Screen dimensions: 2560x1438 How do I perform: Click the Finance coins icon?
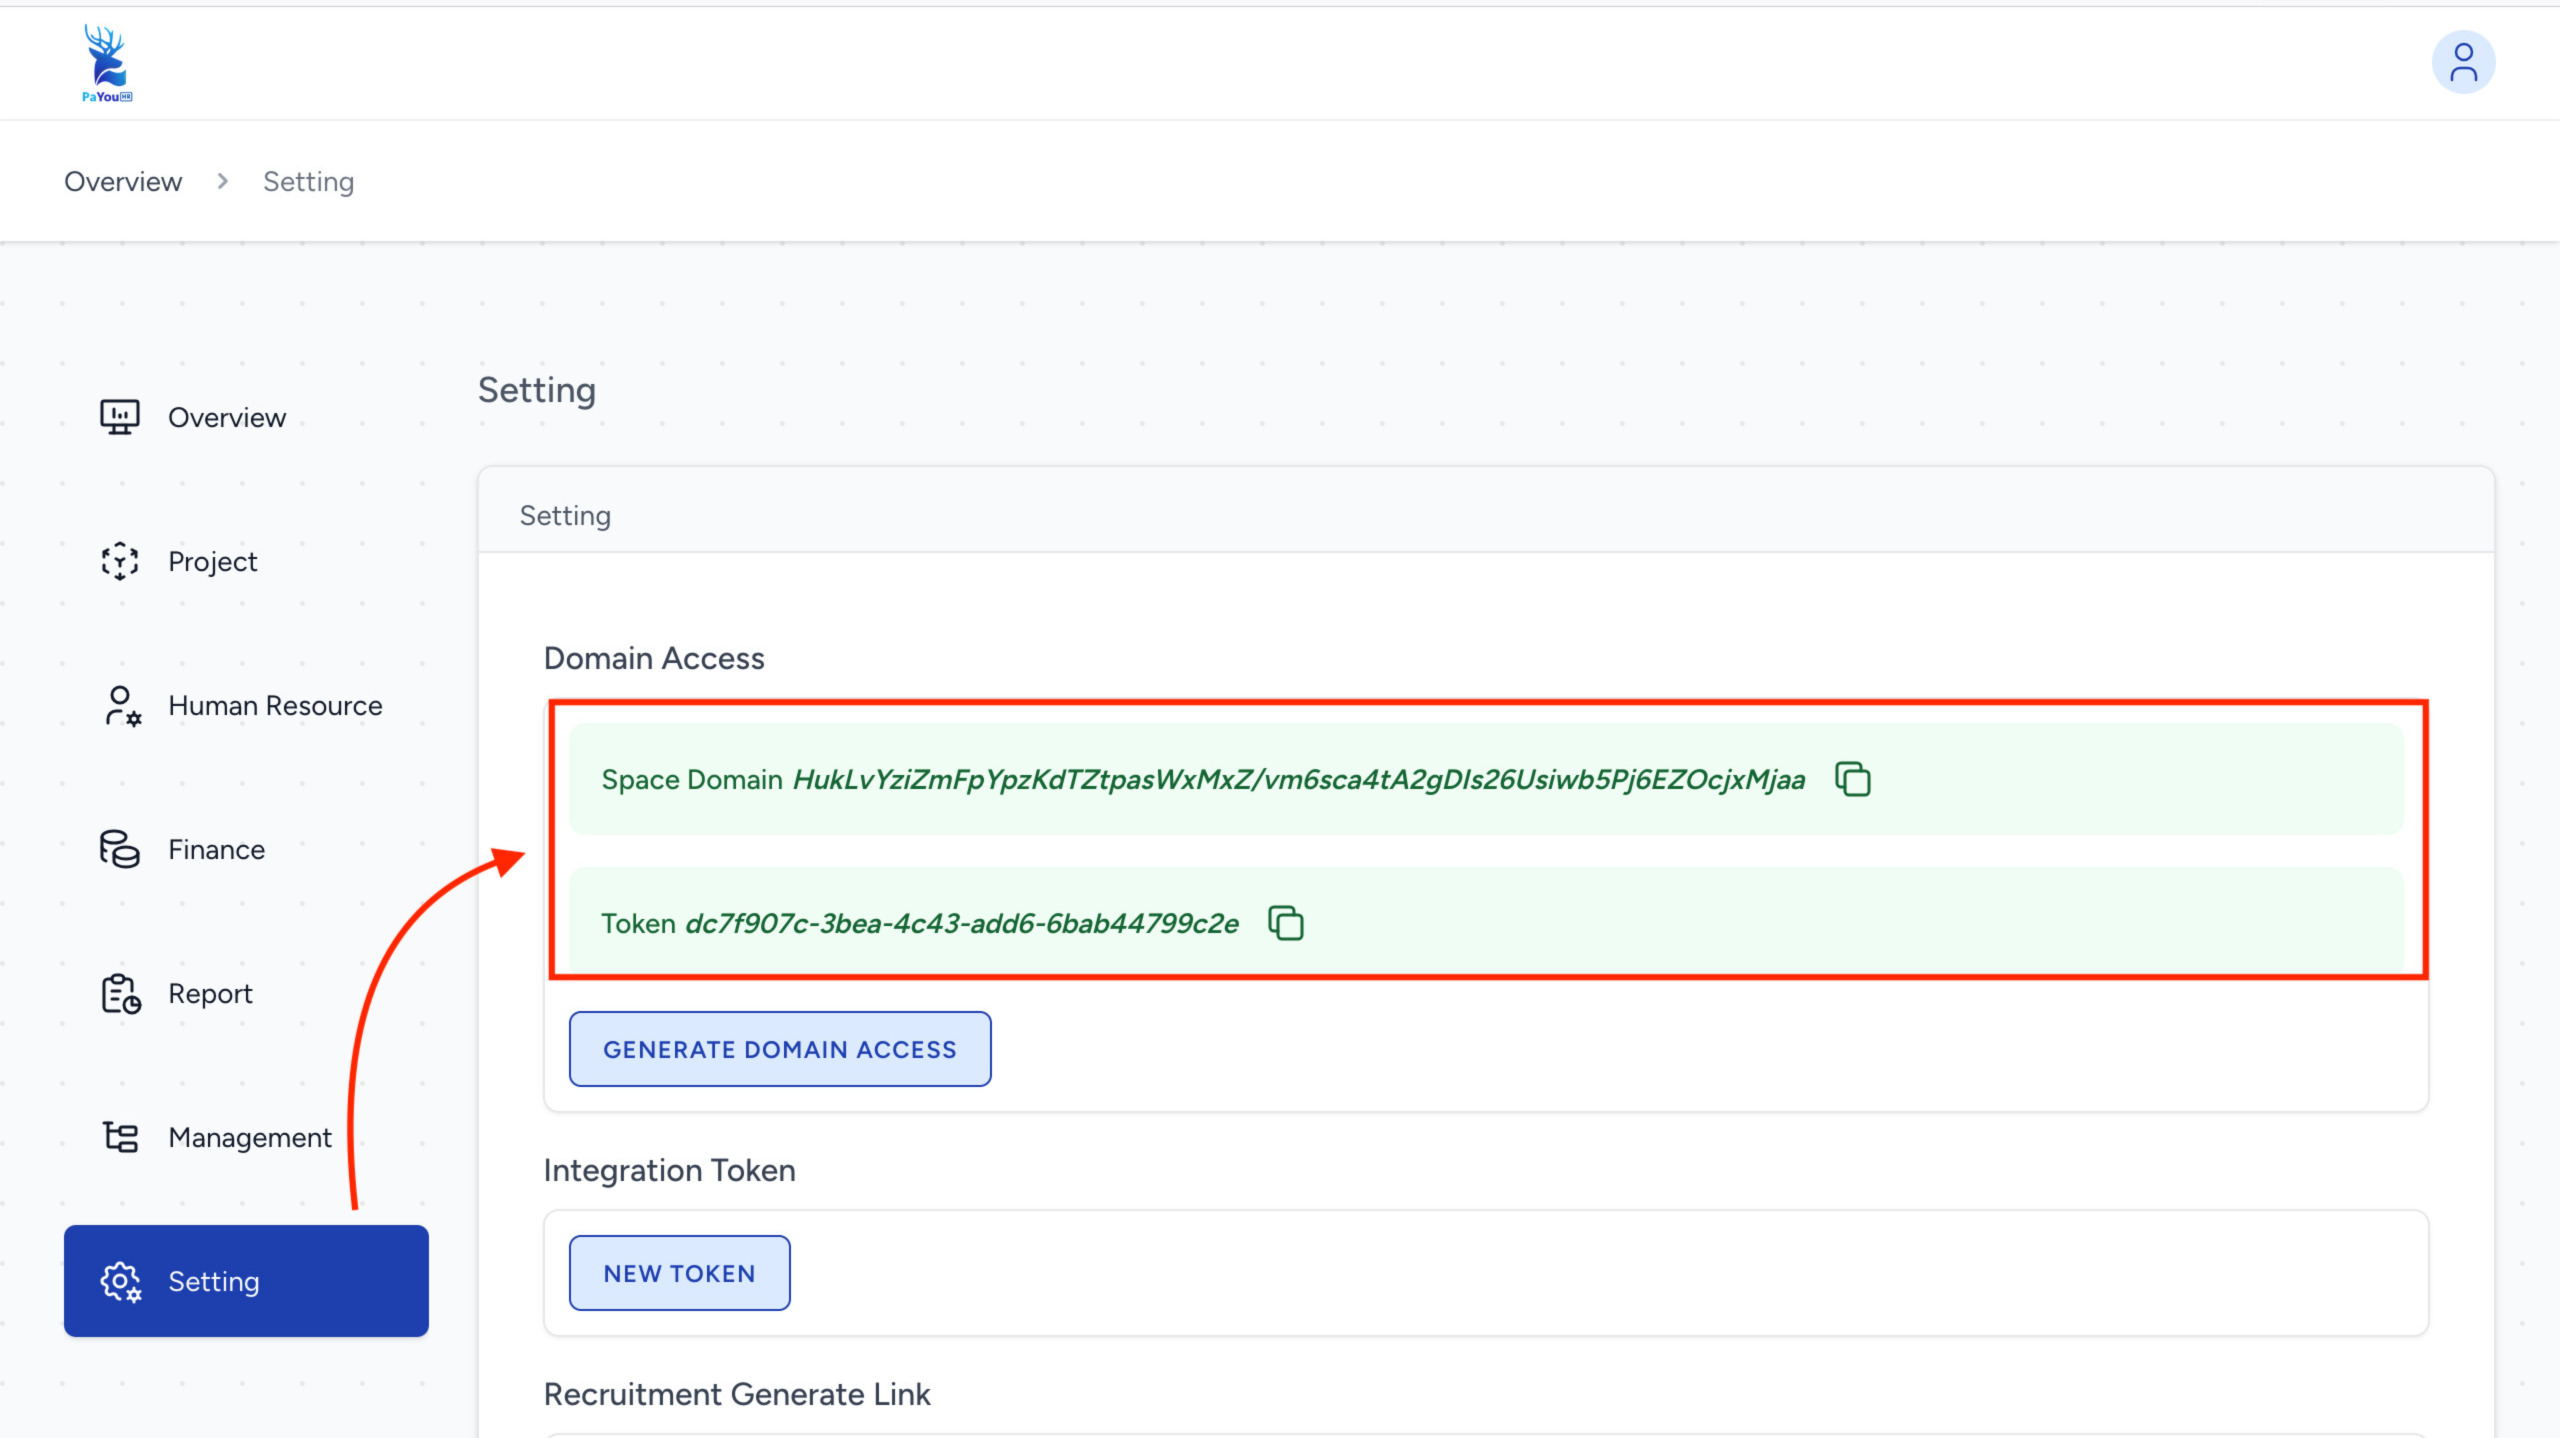119,849
